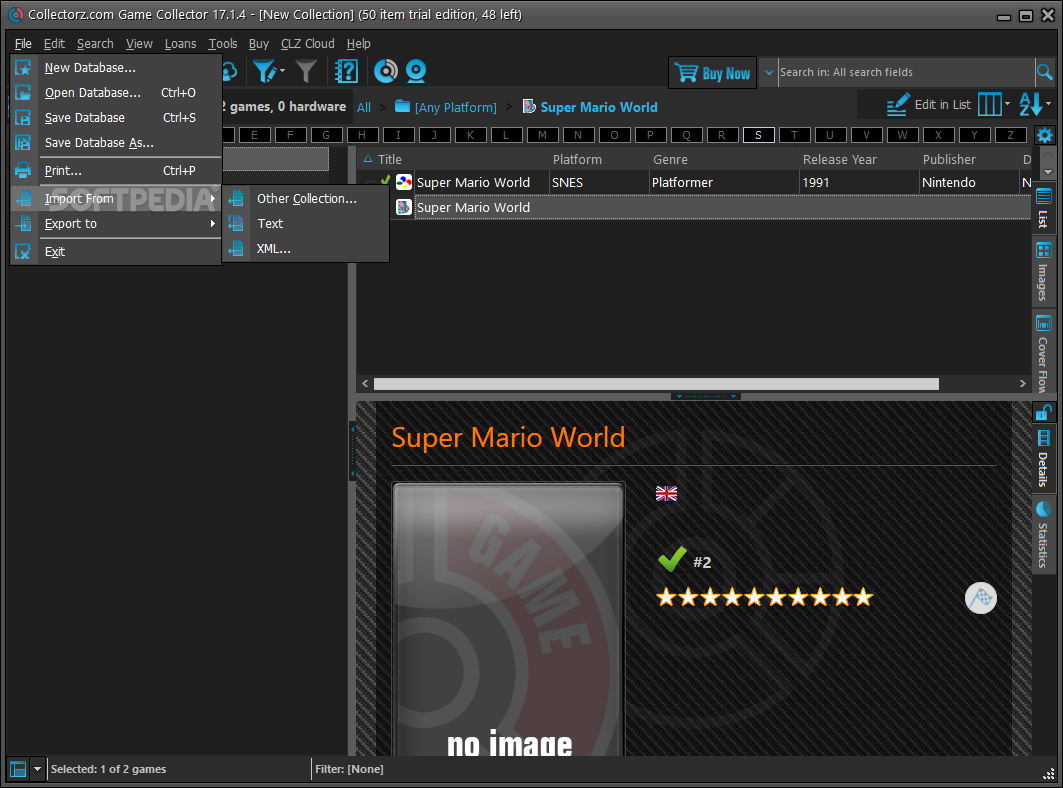Click the list scroll left arrow
This screenshot has width=1063, height=788.
[x=365, y=384]
